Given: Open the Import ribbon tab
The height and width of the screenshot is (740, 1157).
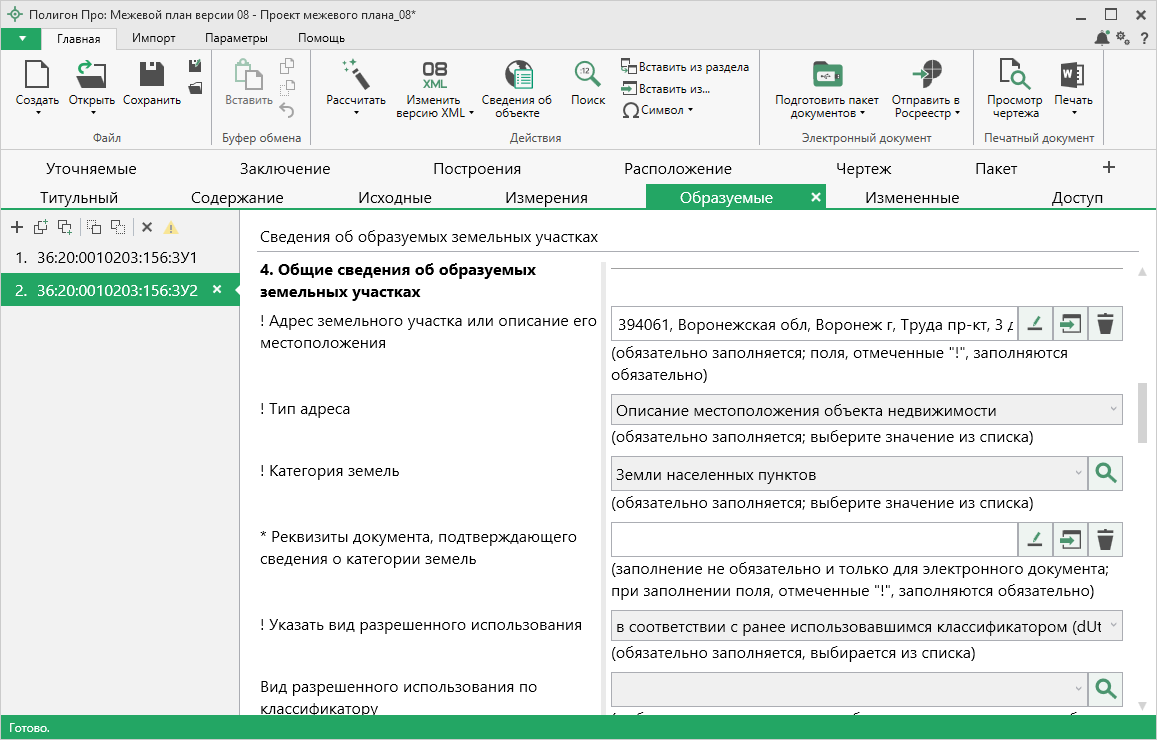Looking at the screenshot, I should 154,38.
